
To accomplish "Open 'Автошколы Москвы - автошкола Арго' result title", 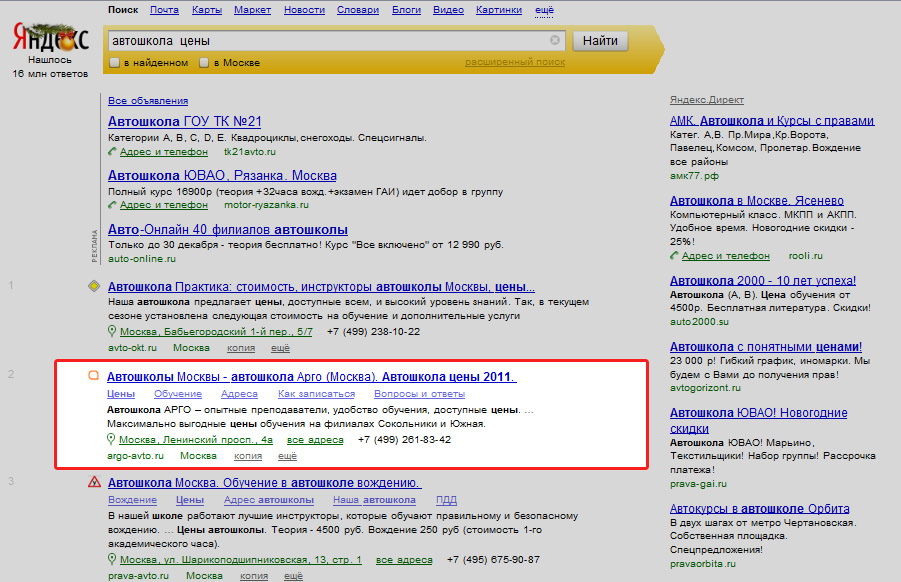I will tap(311, 376).
